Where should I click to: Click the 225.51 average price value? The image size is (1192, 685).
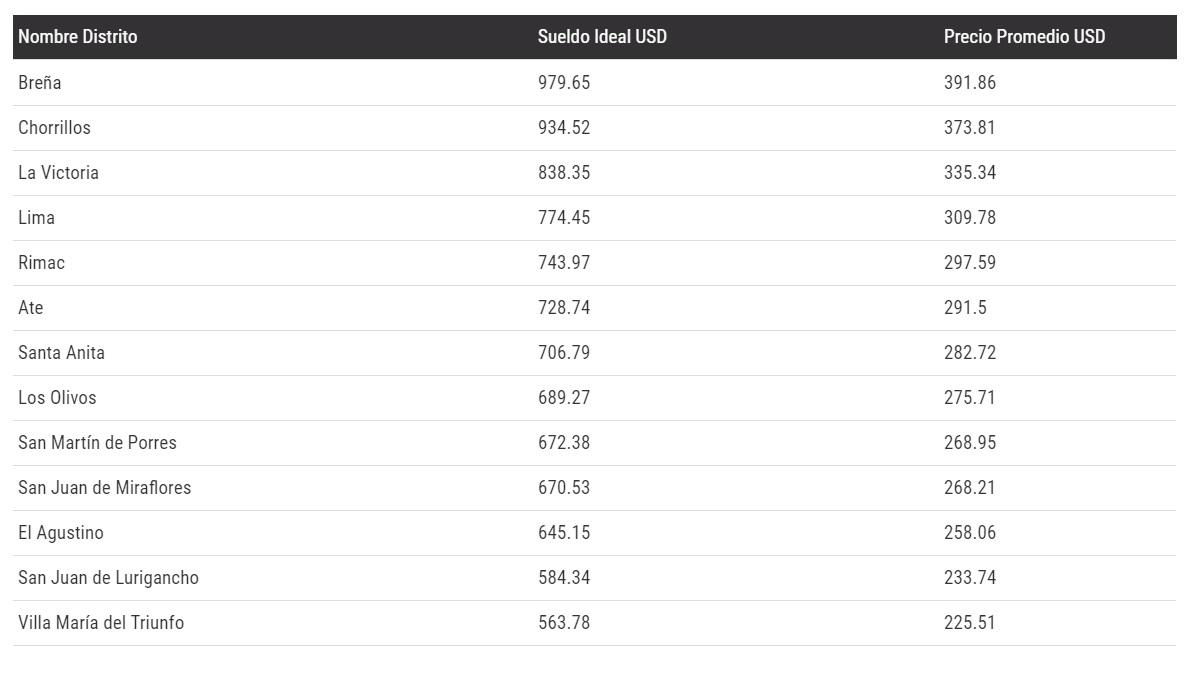pyautogui.click(x=970, y=623)
